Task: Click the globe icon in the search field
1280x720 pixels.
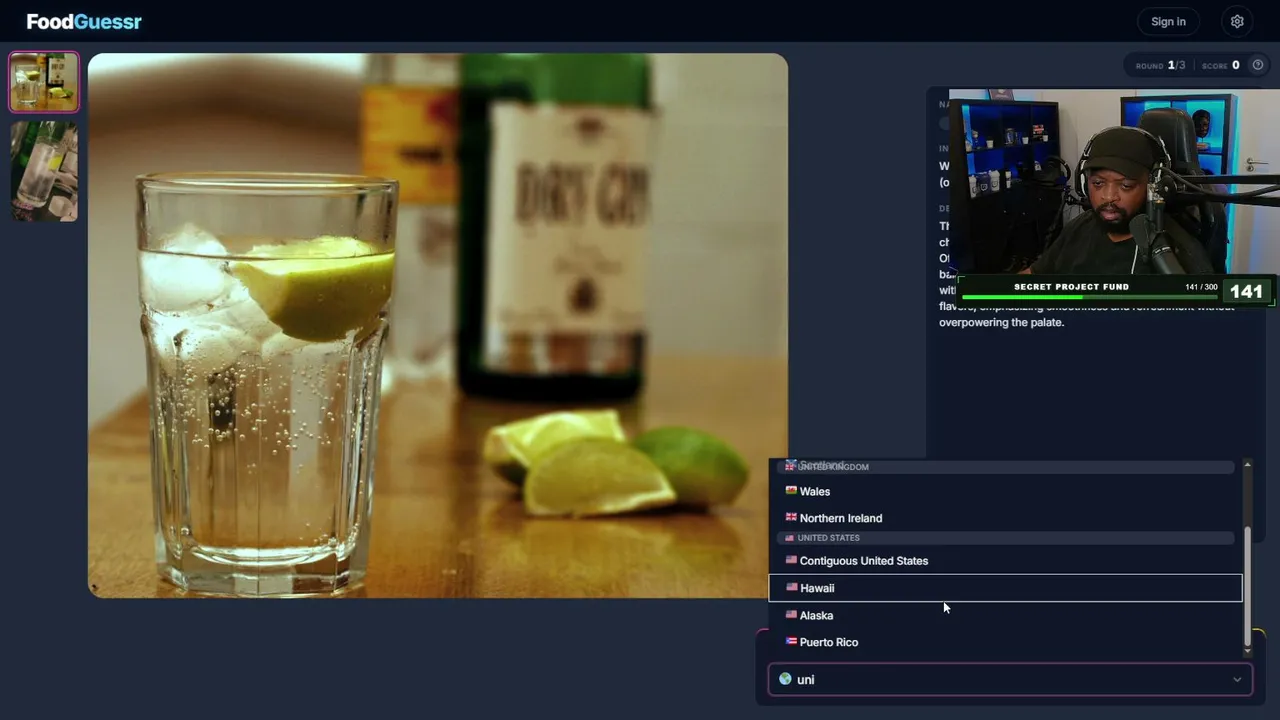Action: (x=785, y=679)
